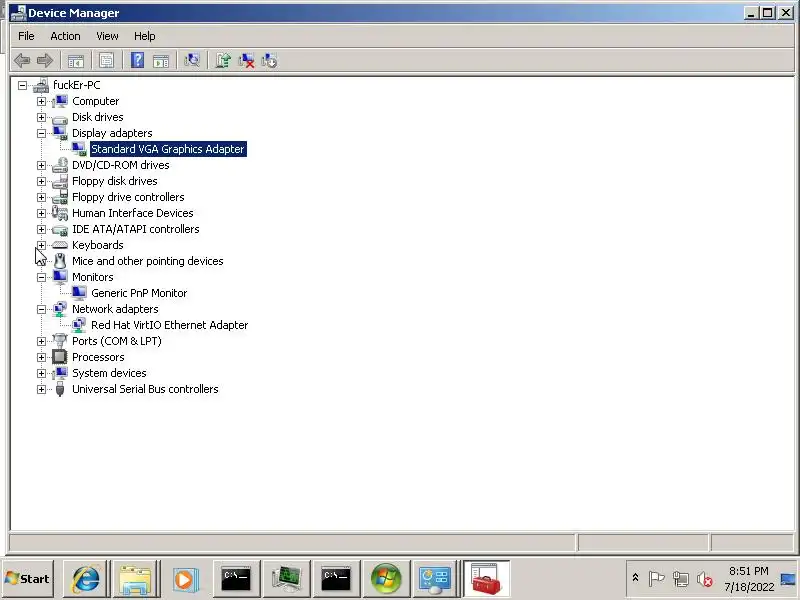The height and width of the screenshot is (600, 800).
Task: Open Windows Media Player from taskbar
Action: point(185,579)
